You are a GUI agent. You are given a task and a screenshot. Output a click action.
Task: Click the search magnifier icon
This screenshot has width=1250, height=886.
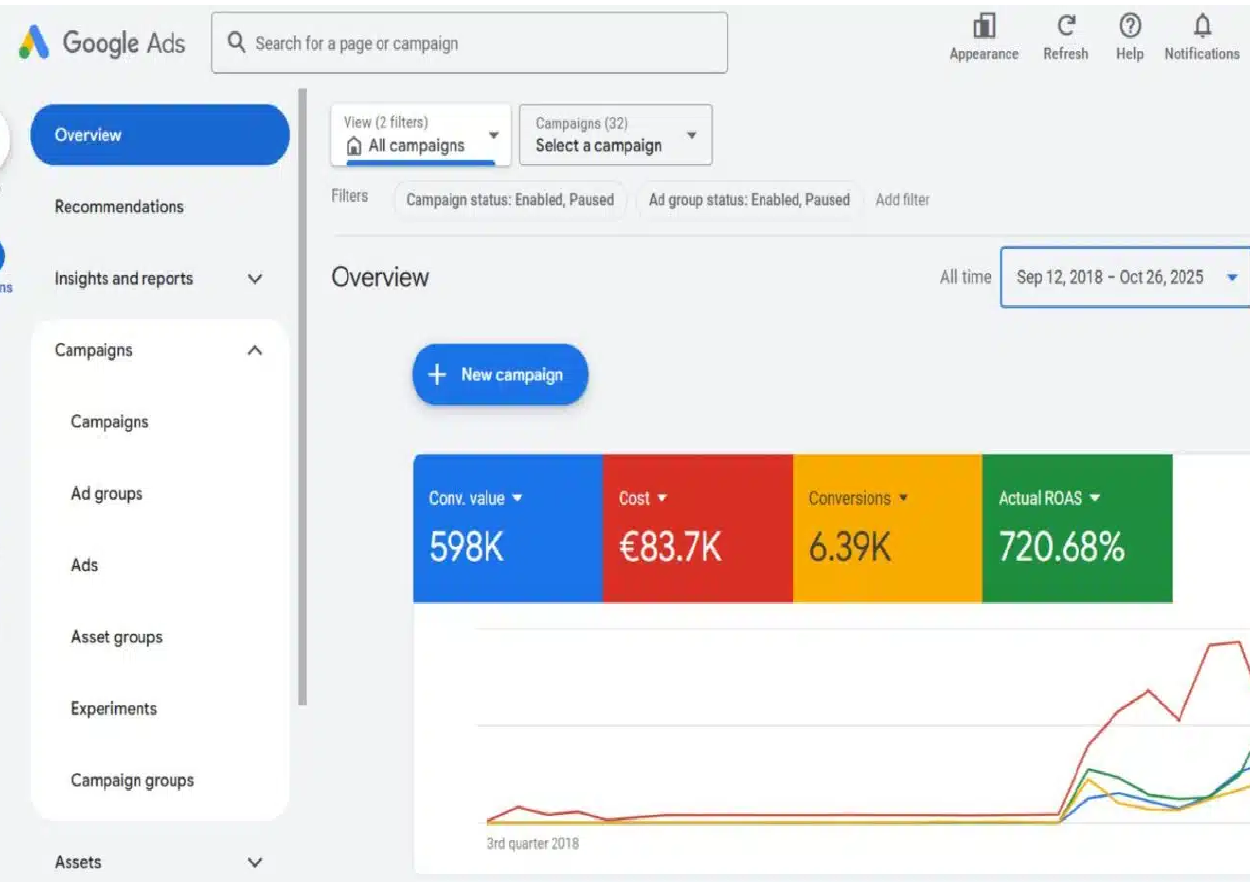tap(236, 44)
